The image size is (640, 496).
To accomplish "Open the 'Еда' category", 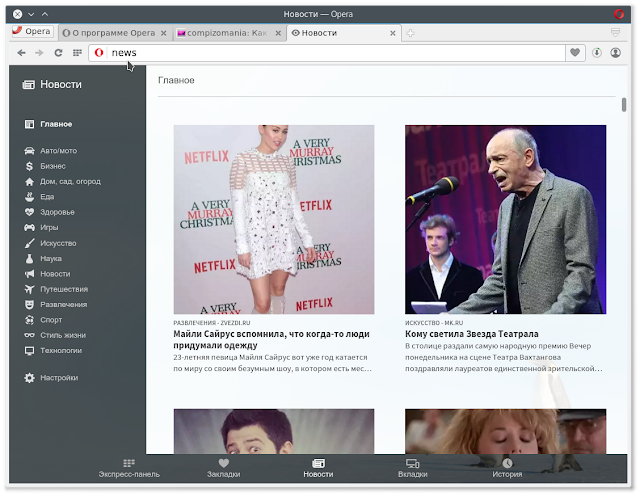I will (x=39, y=197).
